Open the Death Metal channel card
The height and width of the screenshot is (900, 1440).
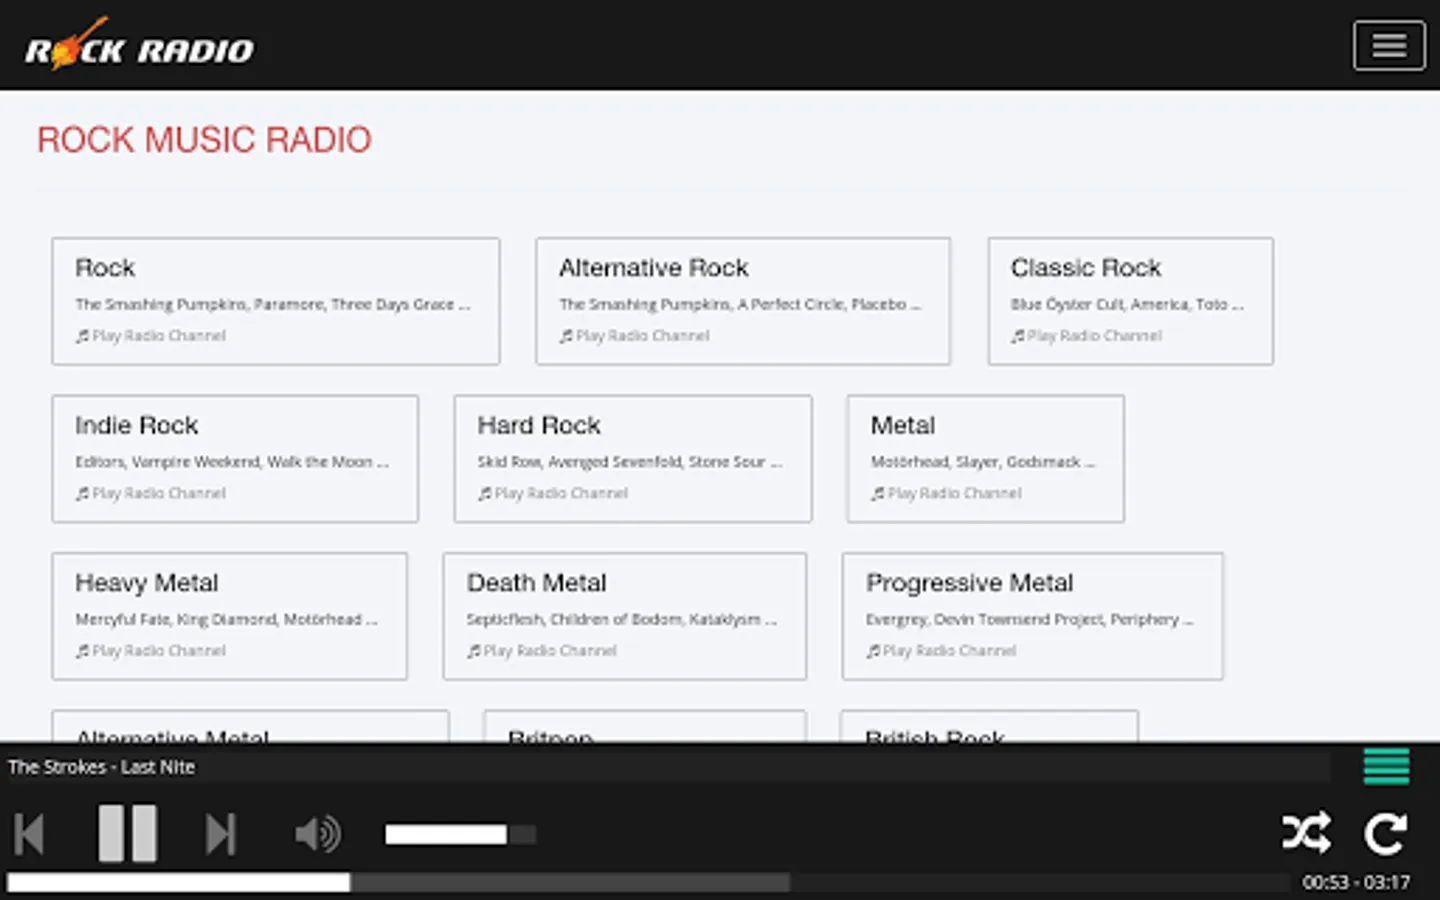click(x=625, y=616)
